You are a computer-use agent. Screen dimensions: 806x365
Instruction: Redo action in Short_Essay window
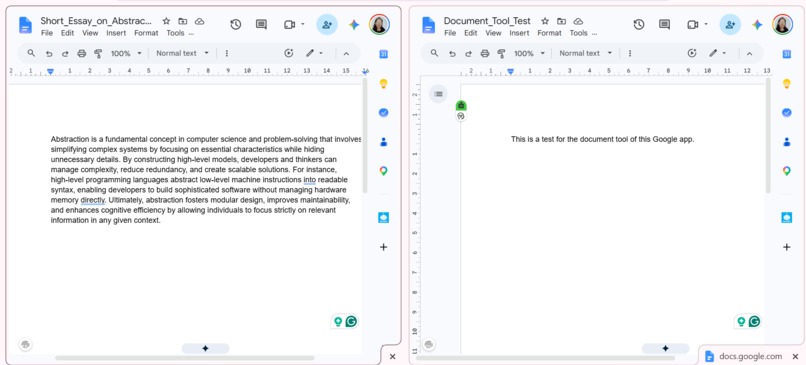pos(65,53)
